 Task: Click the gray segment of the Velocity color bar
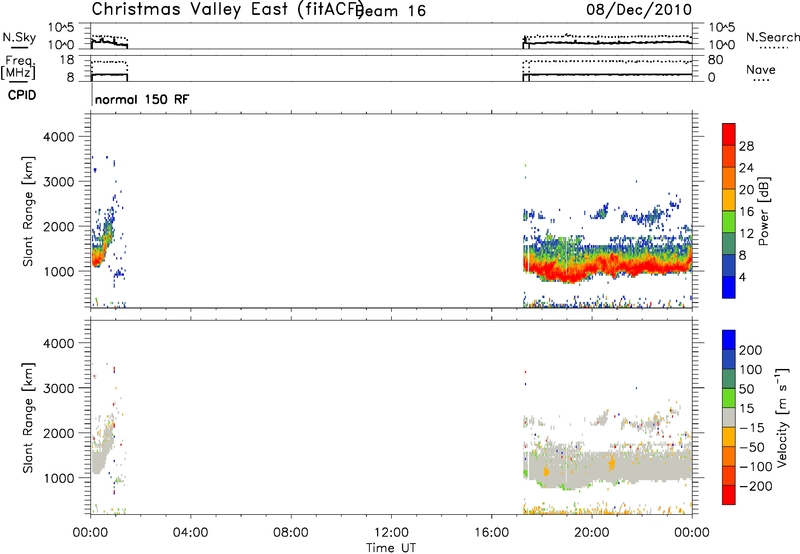point(729,418)
